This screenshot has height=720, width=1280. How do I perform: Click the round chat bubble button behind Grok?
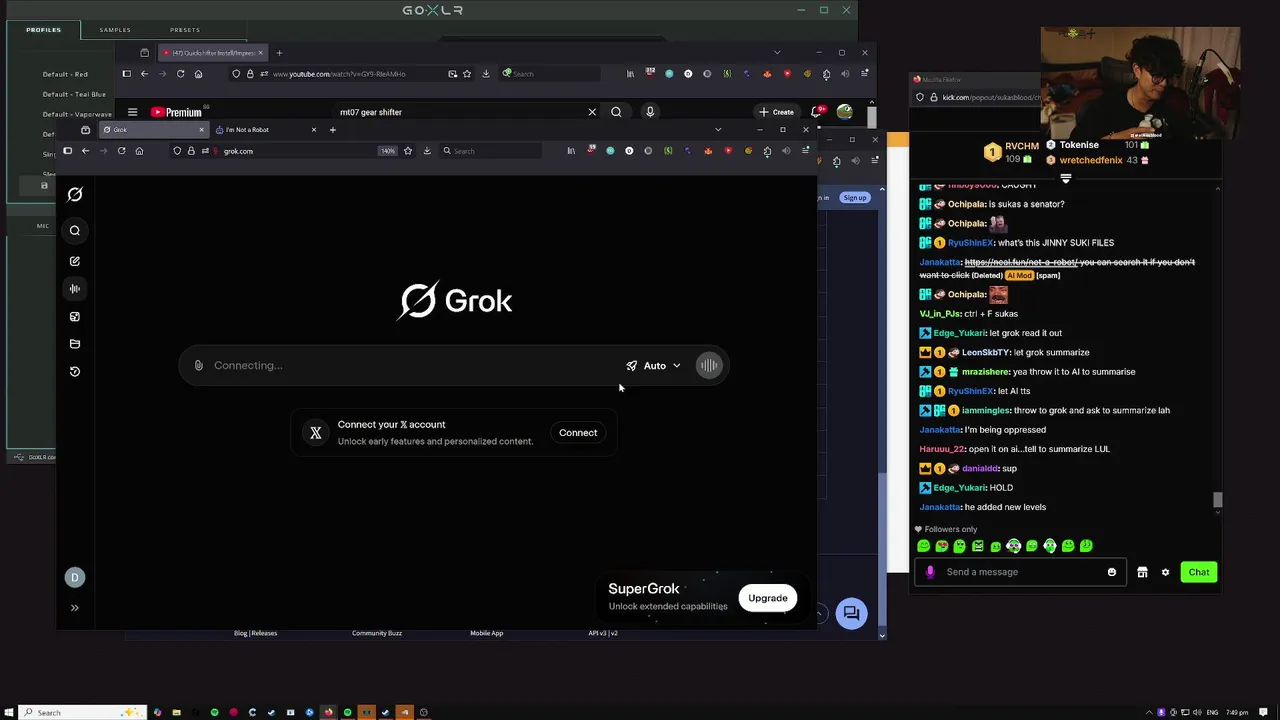pos(852,614)
